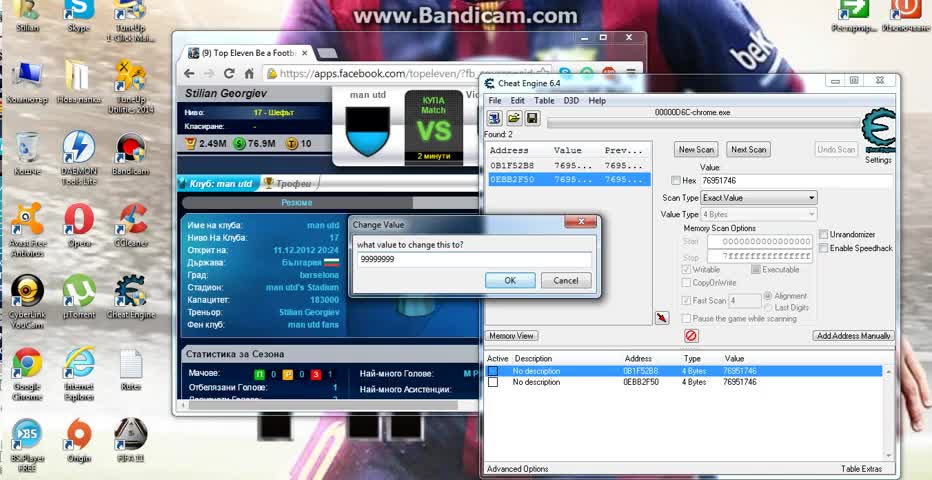The width and height of the screenshot is (932, 480).
Task: Click the scan Value field showing 76951746
Action: tap(796, 181)
